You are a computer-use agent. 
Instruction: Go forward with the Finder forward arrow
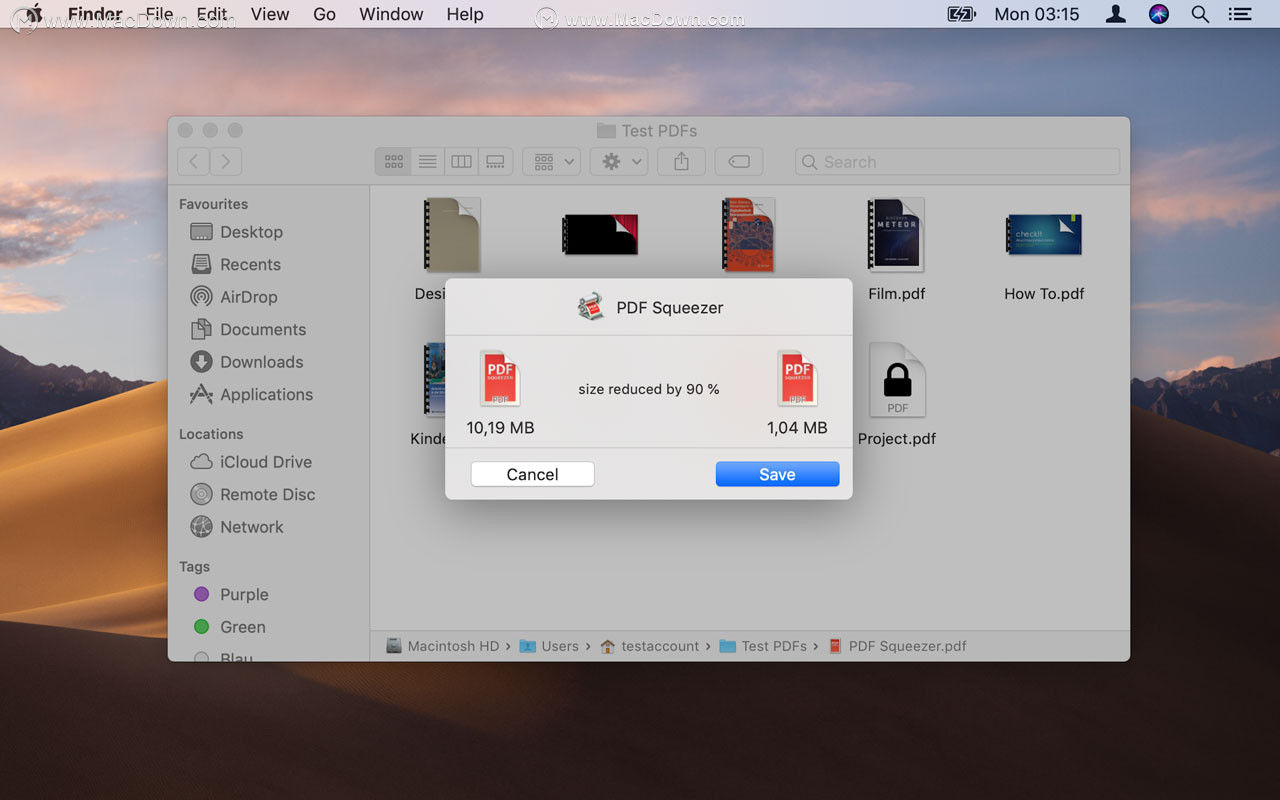pos(225,161)
